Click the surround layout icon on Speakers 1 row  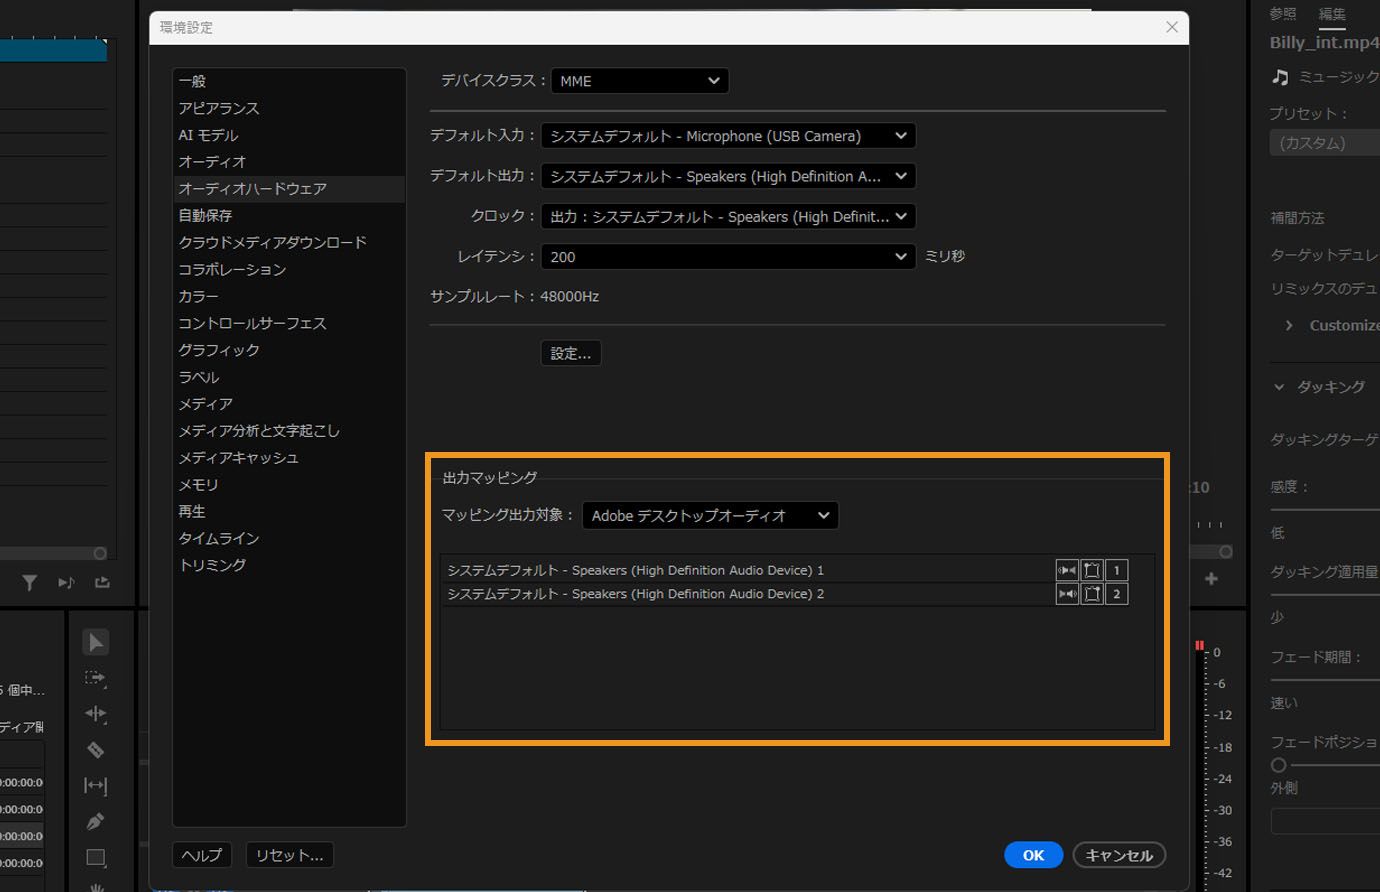coord(1092,570)
